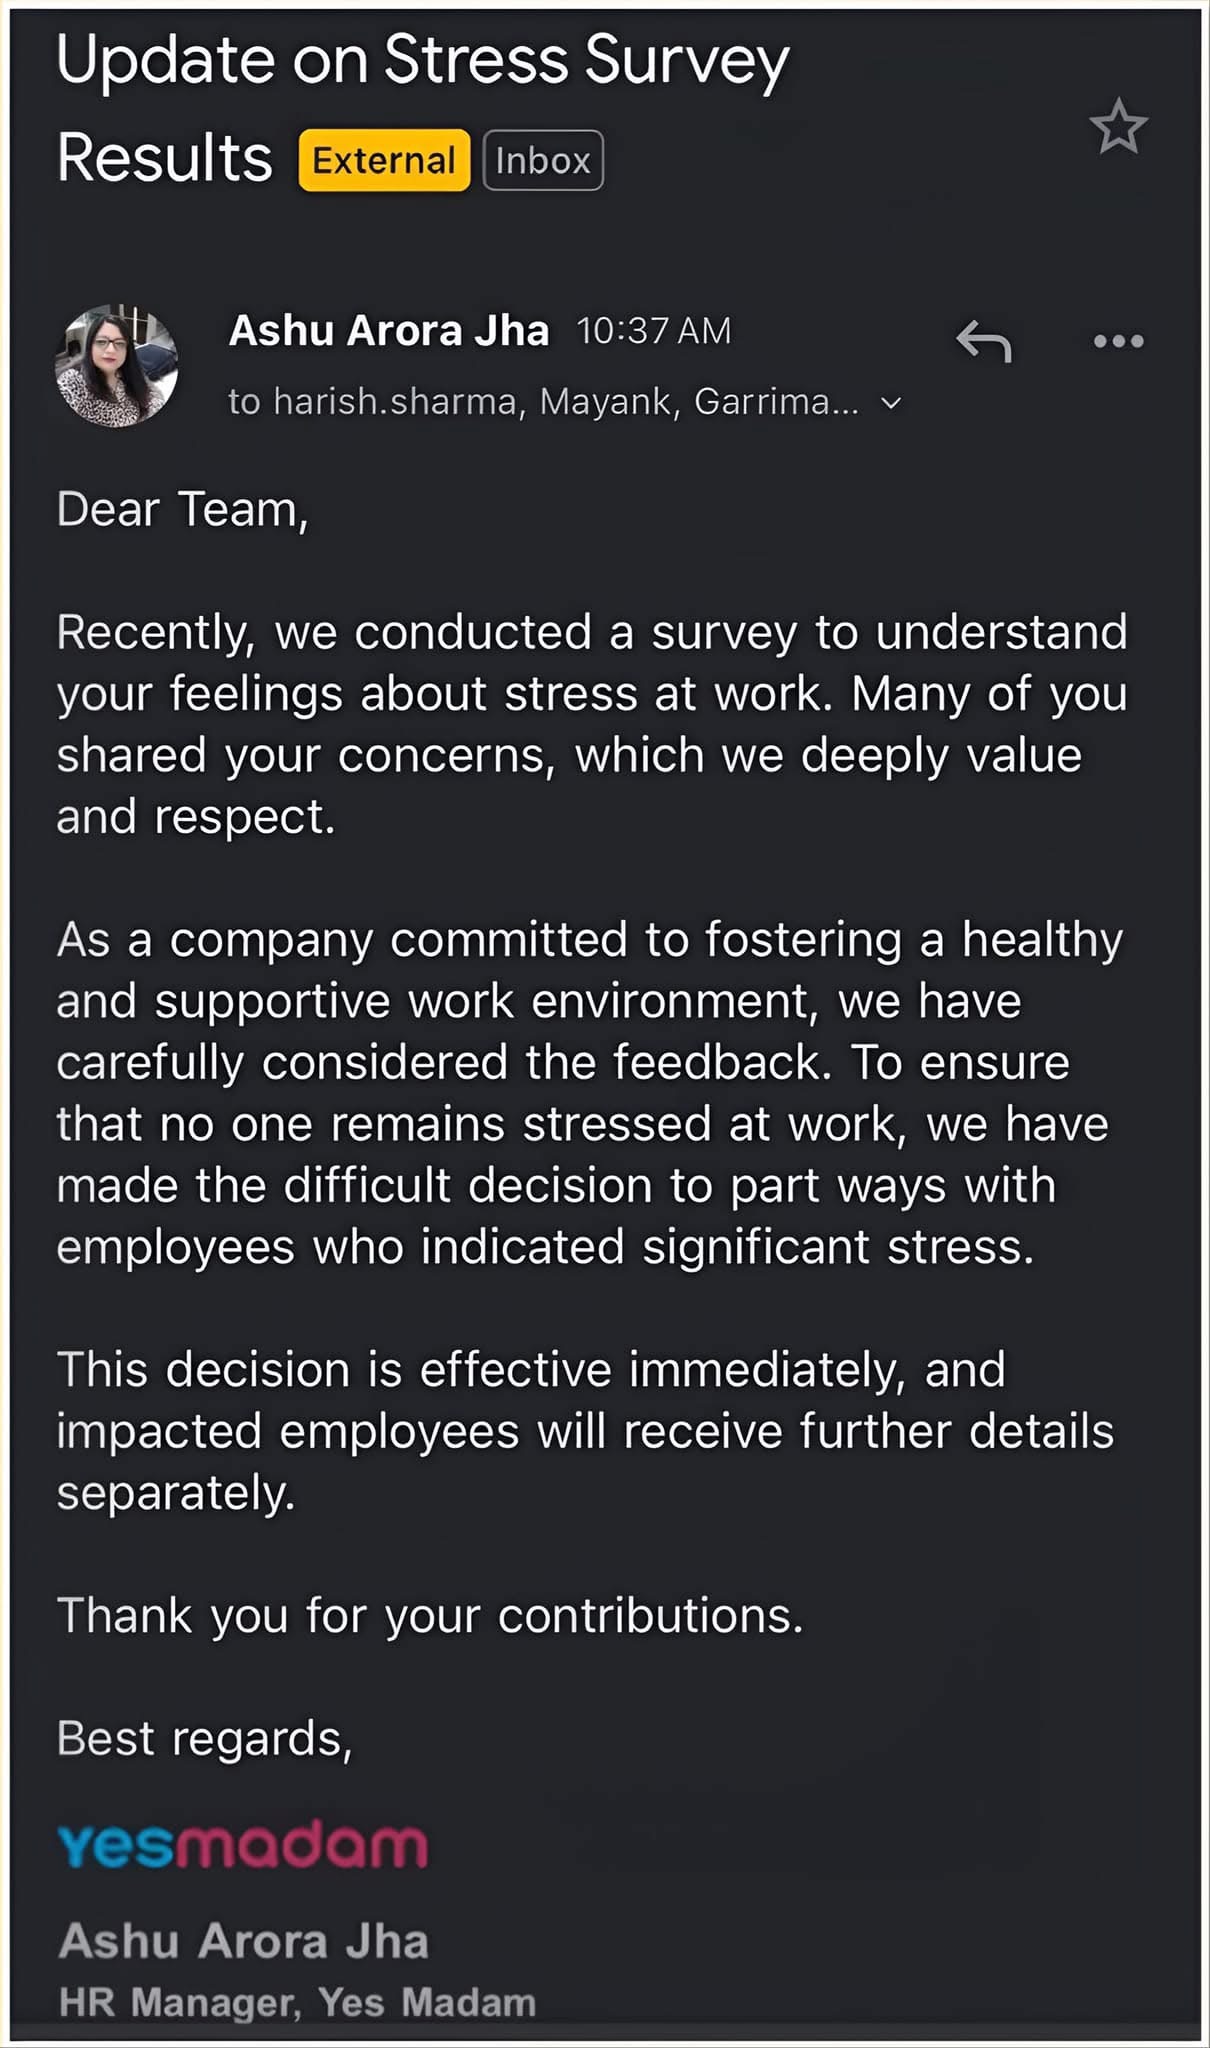This screenshot has width=1210, height=2048.
Task: Tap the Best regards closing line
Action: (x=204, y=1739)
